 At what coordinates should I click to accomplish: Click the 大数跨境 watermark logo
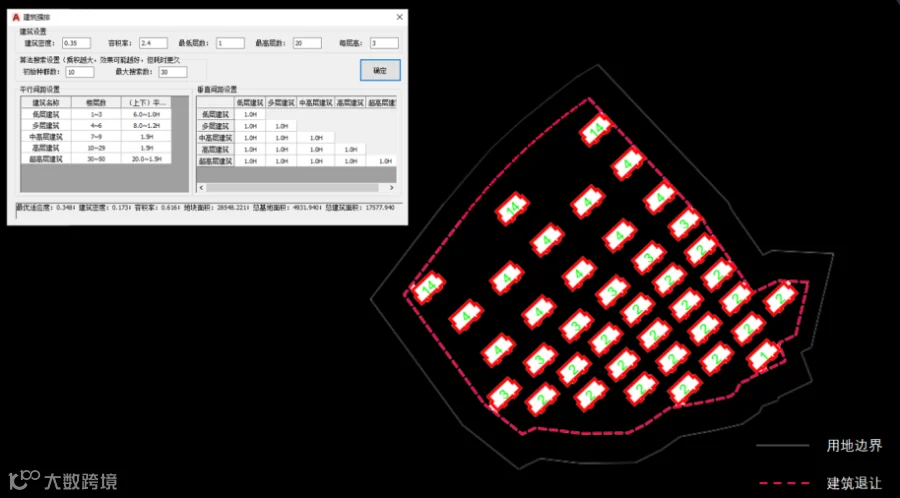tap(63, 480)
